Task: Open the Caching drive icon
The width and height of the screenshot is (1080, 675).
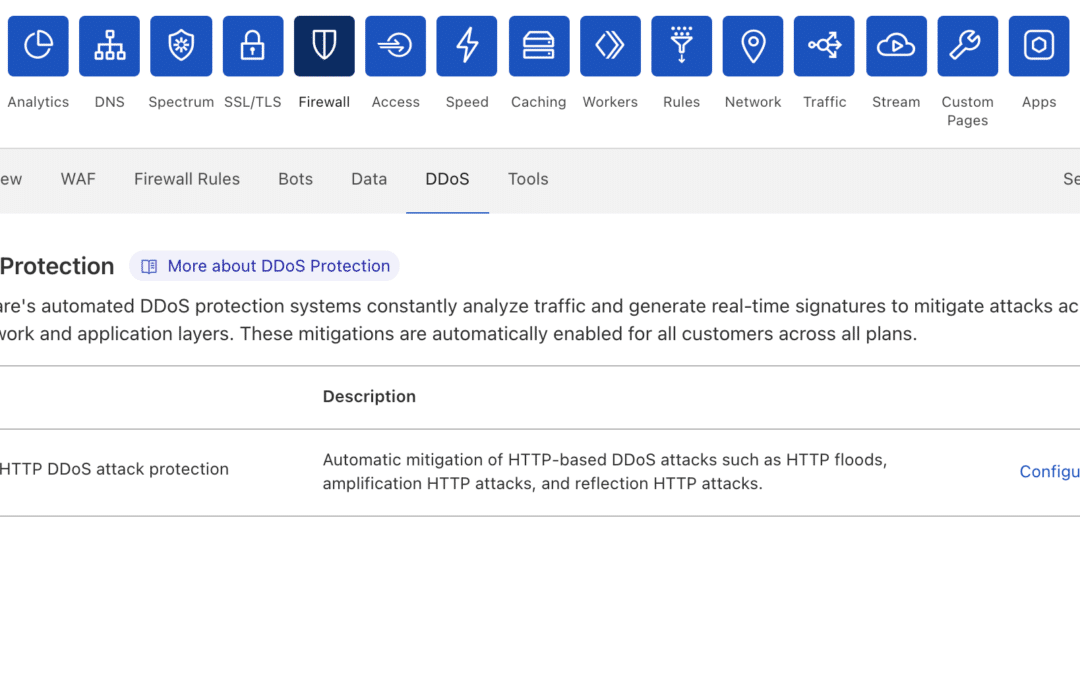Action: tap(539, 45)
